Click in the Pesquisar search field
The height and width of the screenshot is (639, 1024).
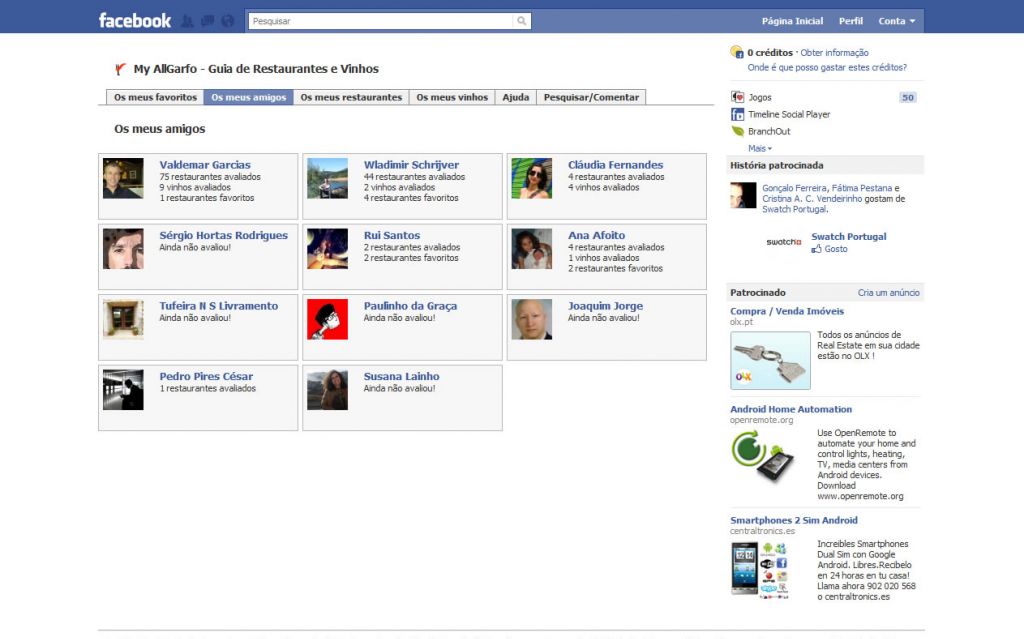(x=380, y=21)
